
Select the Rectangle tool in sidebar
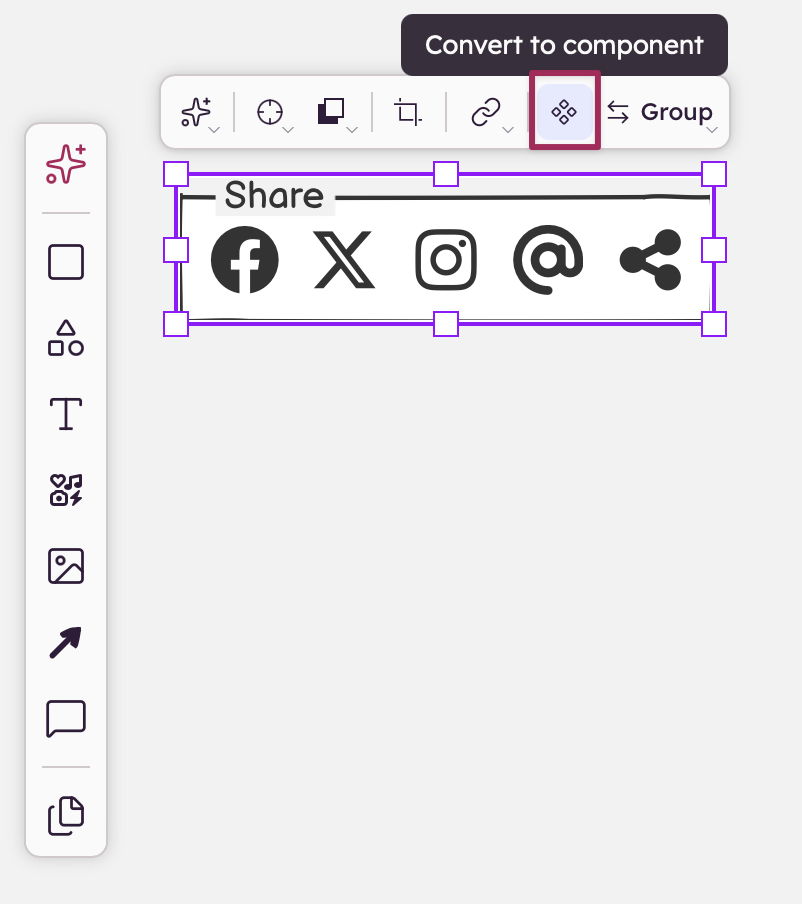pos(66,262)
